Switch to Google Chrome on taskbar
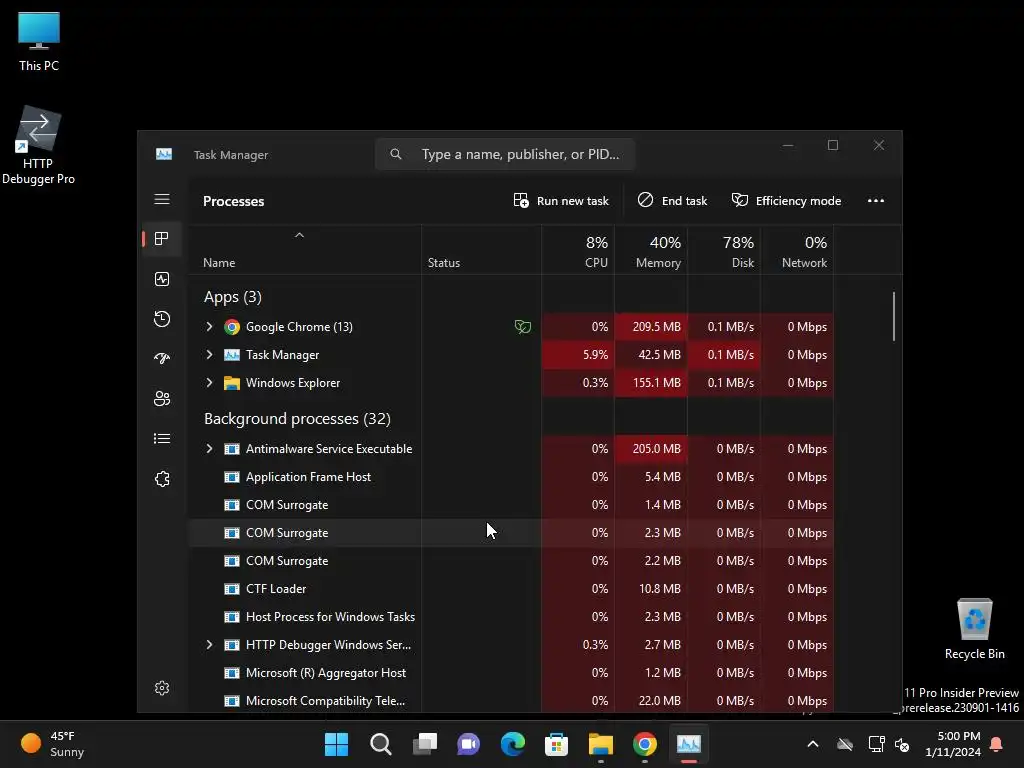Viewport: 1024px width, 768px height. pos(645,744)
